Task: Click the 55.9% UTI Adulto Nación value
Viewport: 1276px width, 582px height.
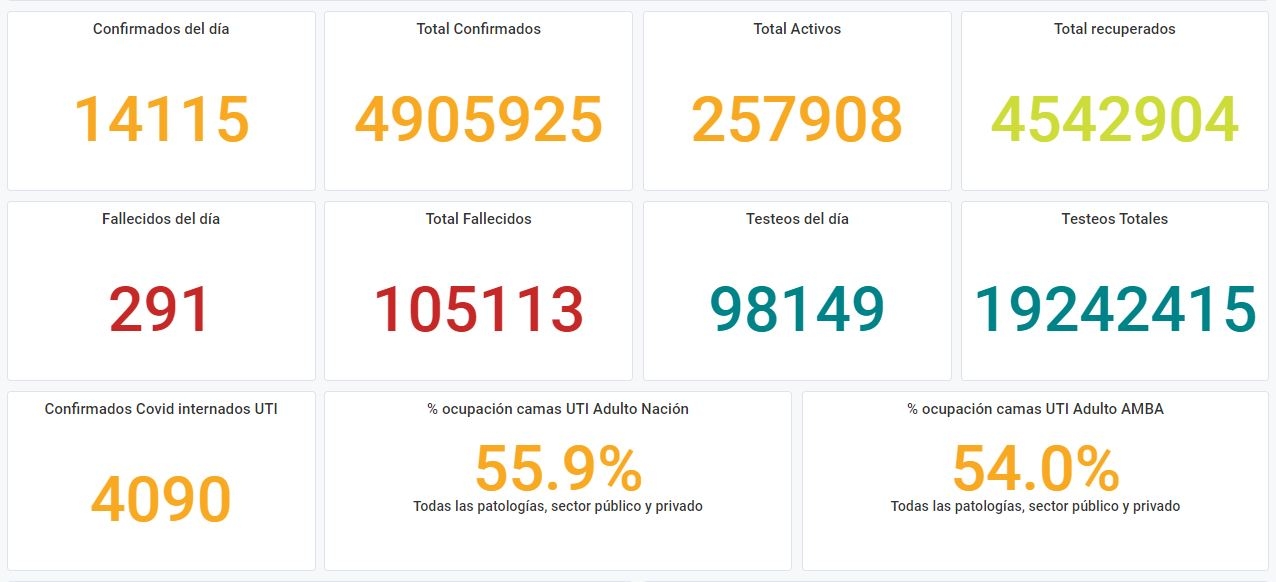Action: coord(558,468)
